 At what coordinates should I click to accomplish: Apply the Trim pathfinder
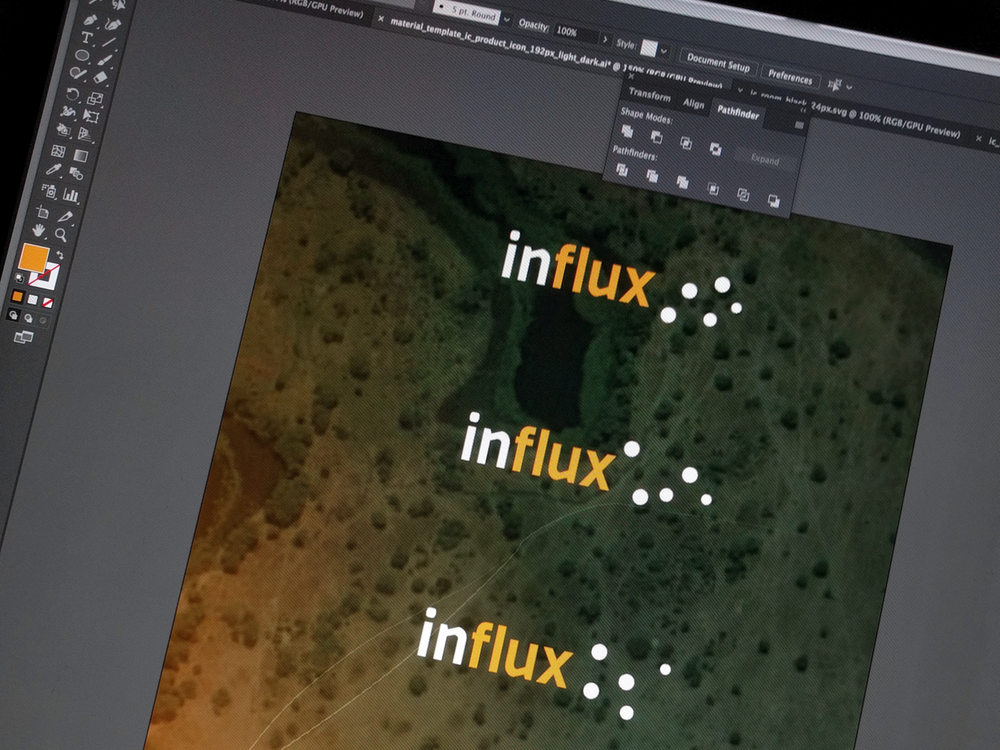pos(652,176)
